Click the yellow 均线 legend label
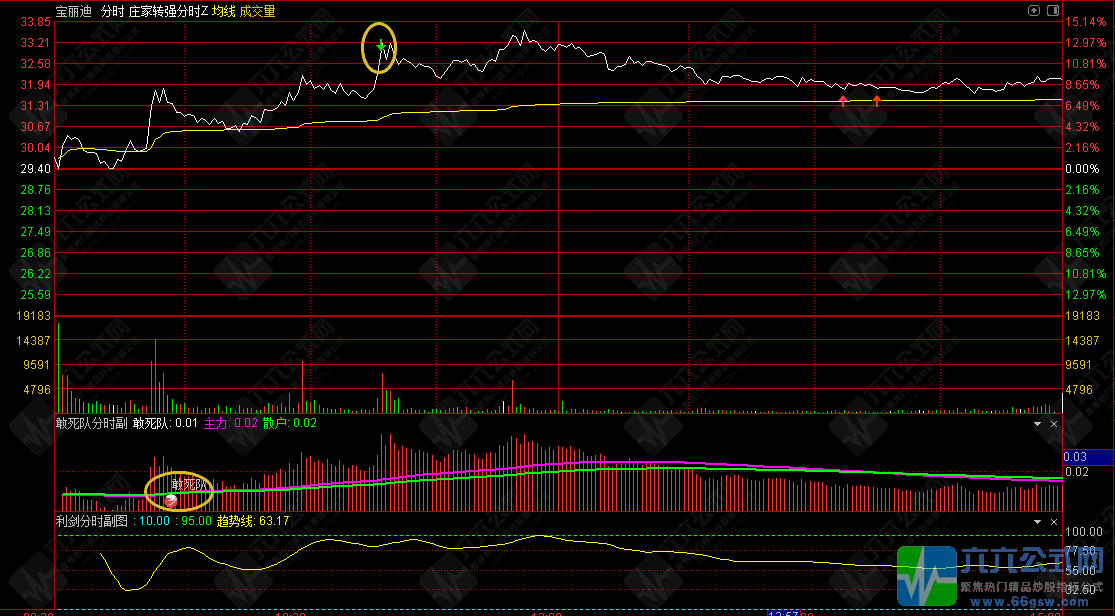Image resolution: width=1115 pixels, height=616 pixels. click(223, 12)
